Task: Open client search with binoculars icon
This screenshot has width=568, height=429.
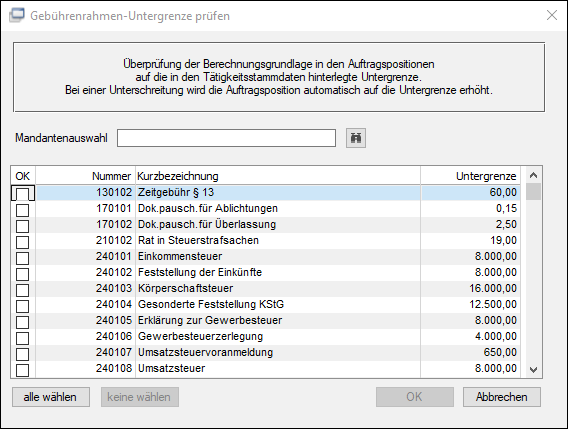Action: (356, 138)
